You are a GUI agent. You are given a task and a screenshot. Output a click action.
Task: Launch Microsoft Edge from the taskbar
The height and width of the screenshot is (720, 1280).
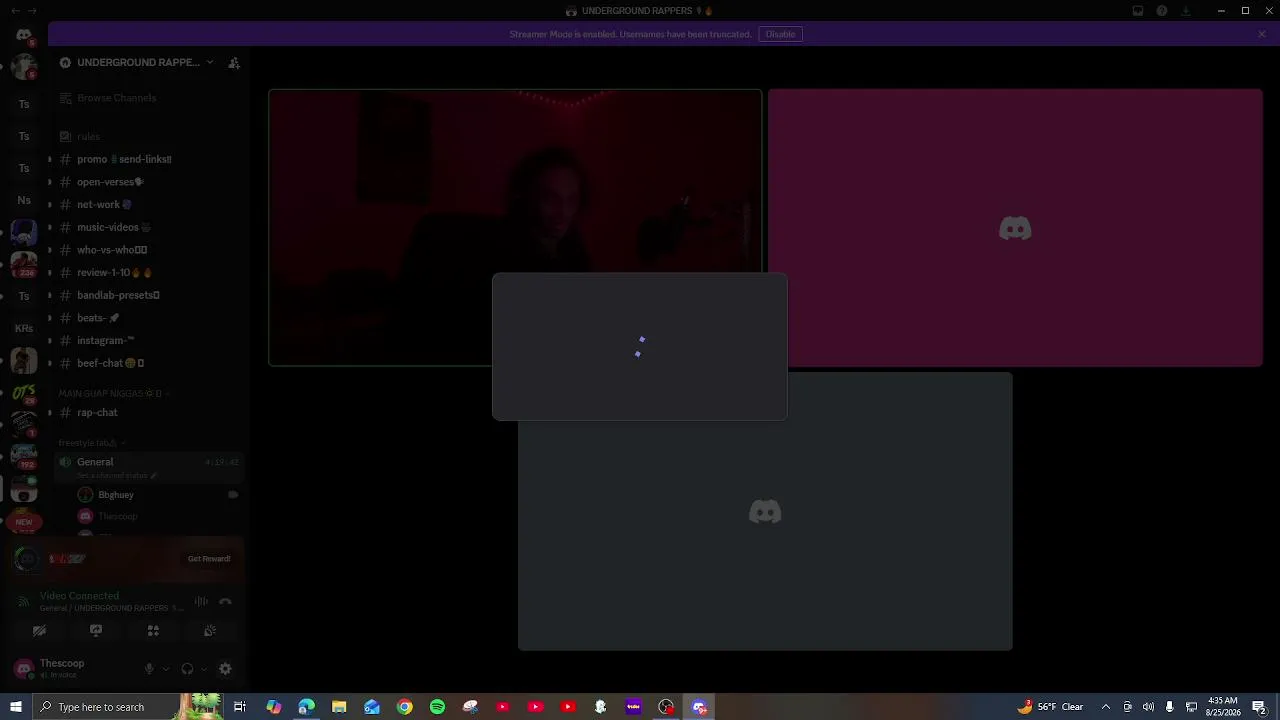point(306,707)
